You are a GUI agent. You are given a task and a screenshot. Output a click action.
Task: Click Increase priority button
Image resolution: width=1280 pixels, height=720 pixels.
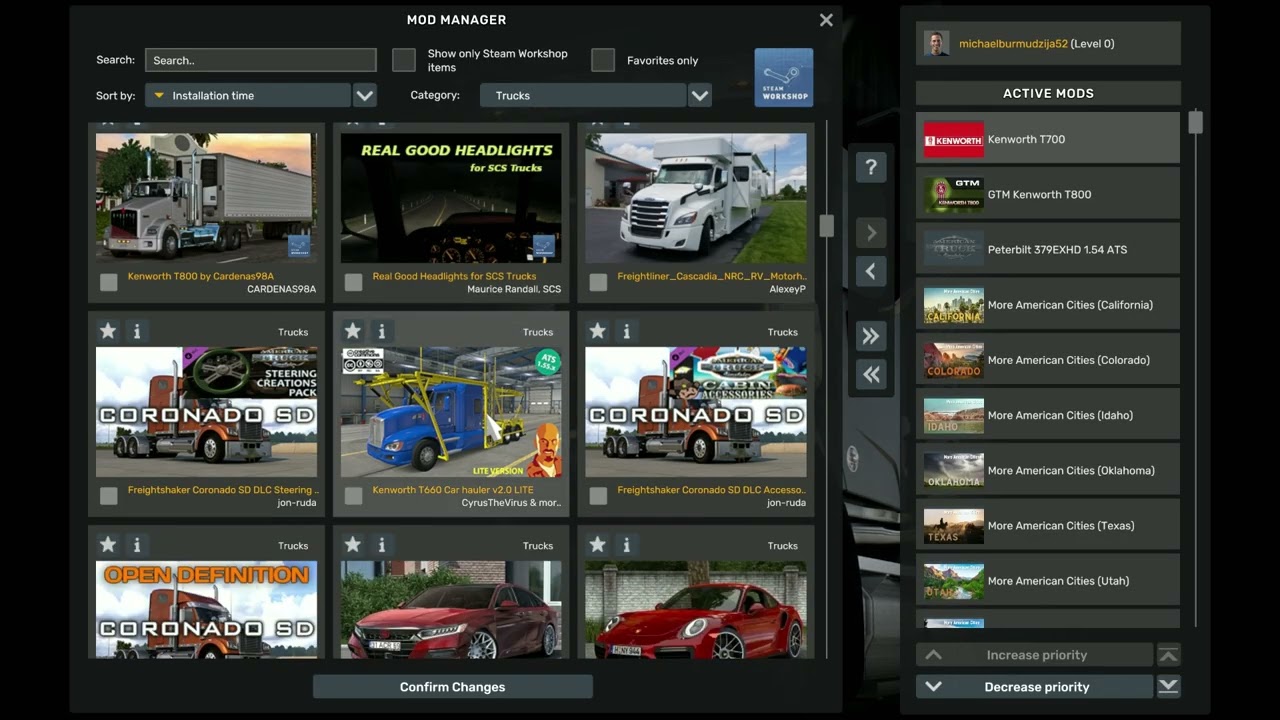click(x=1035, y=655)
